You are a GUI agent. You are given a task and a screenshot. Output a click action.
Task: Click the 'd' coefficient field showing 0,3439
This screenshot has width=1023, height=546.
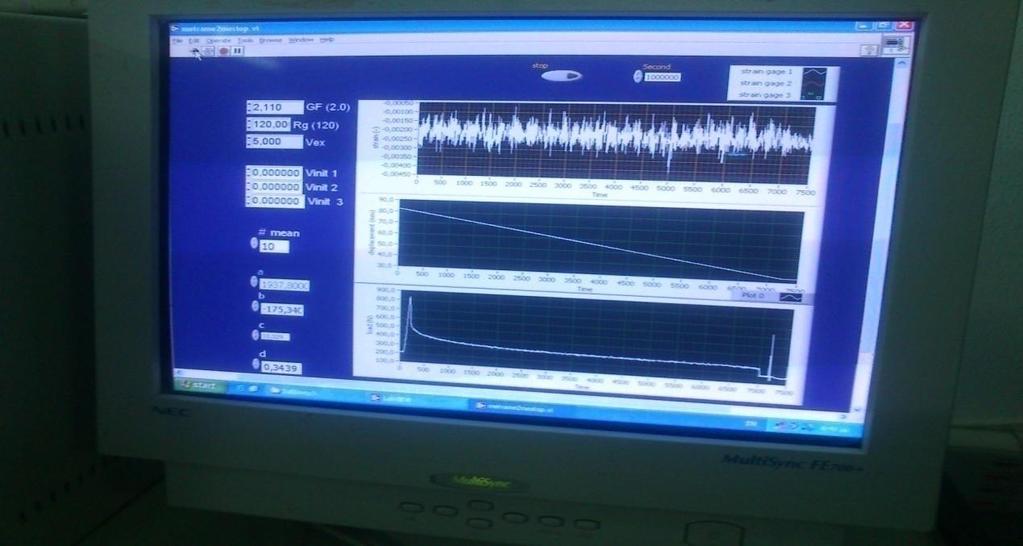tap(282, 369)
